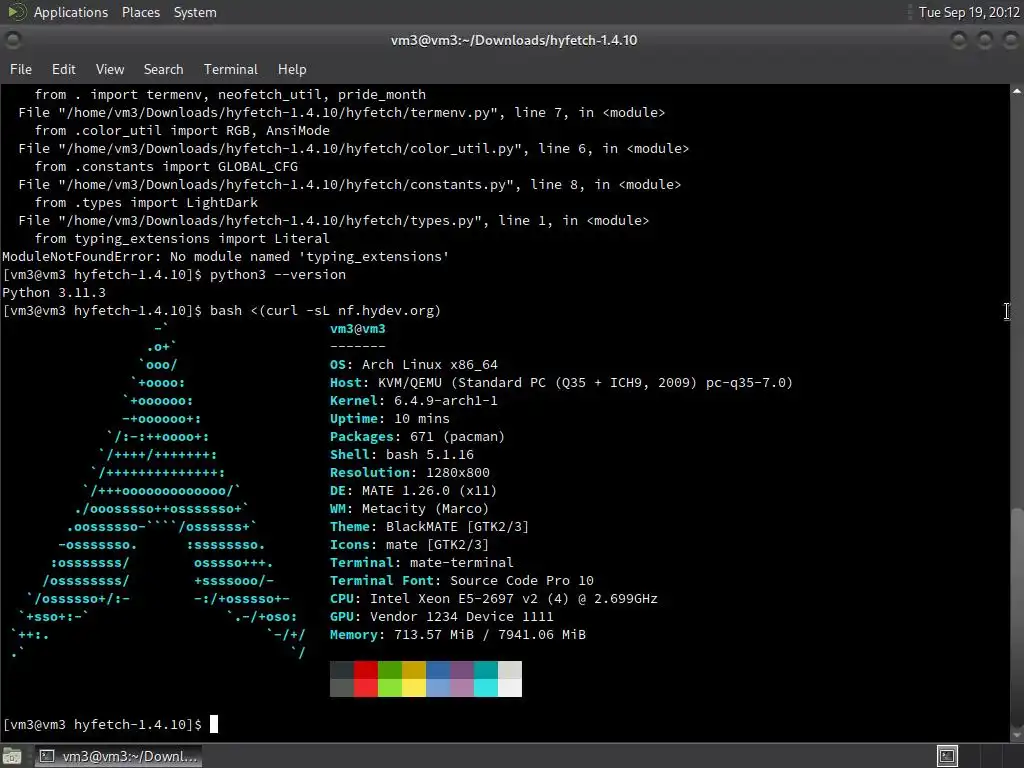Image resolution: width=1024 pixels, height=768 pixels.
Task: Click the "Host: KVM/QEMU" line
Action: [x=561, y=383]
